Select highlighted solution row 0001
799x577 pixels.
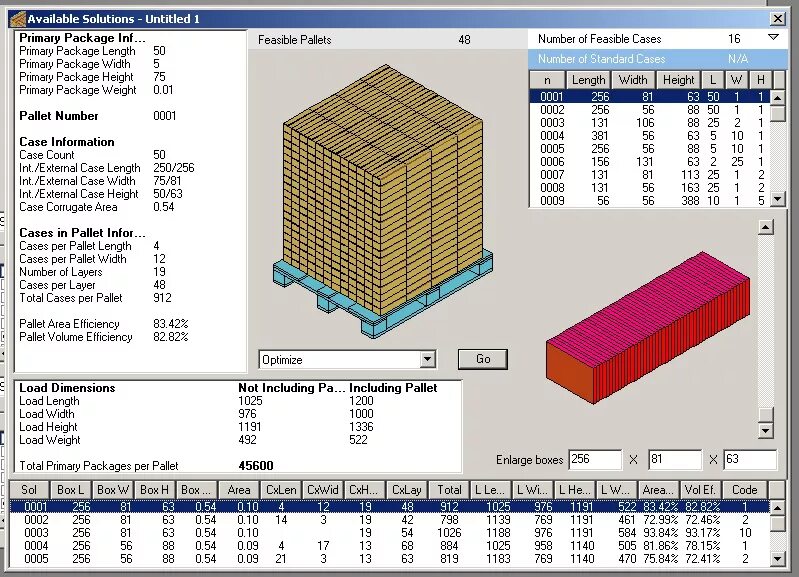389,507
